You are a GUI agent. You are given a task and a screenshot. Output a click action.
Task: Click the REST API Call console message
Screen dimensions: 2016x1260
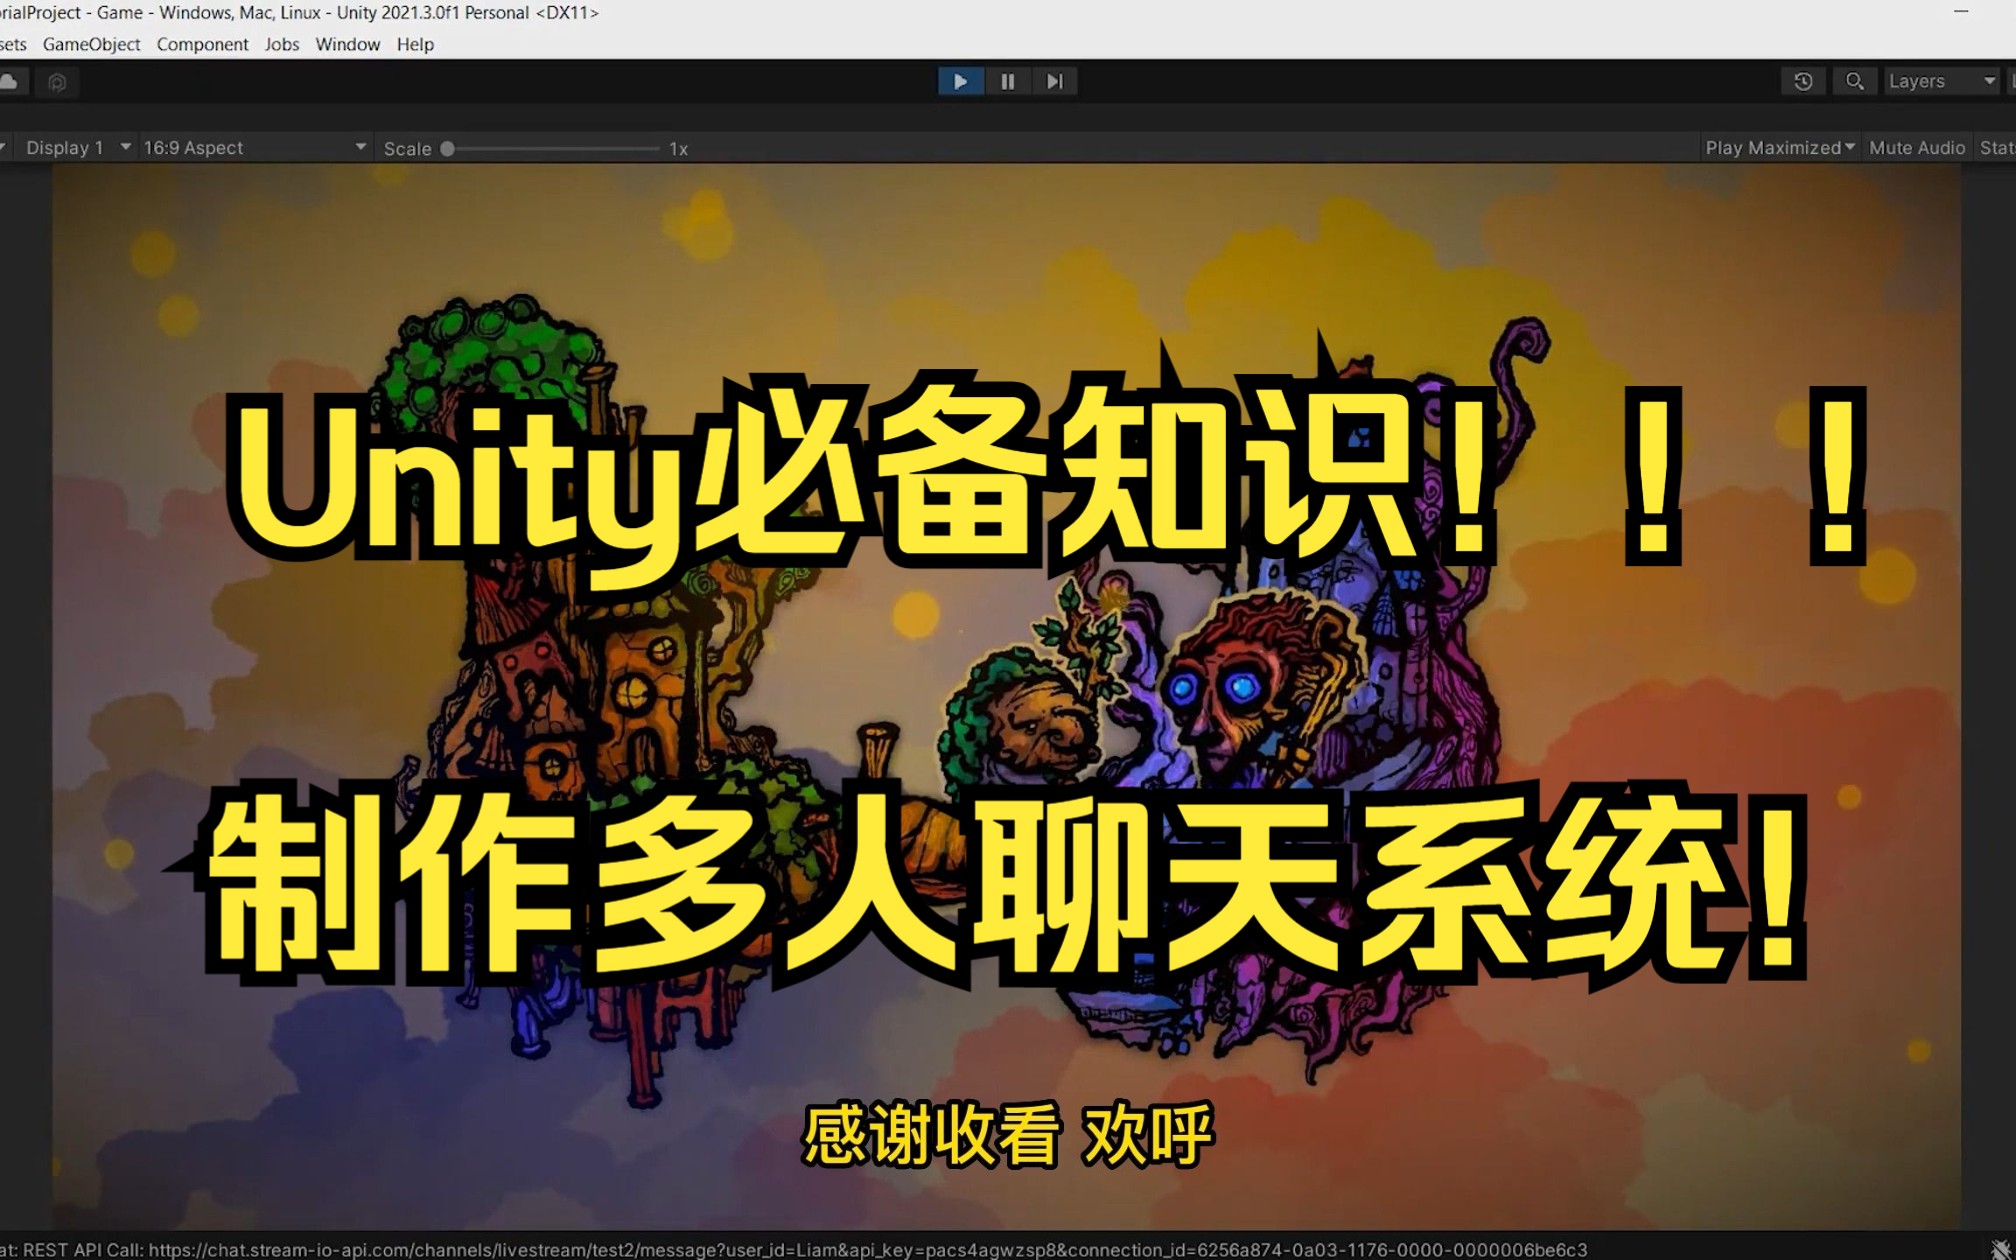(794, 1249)
